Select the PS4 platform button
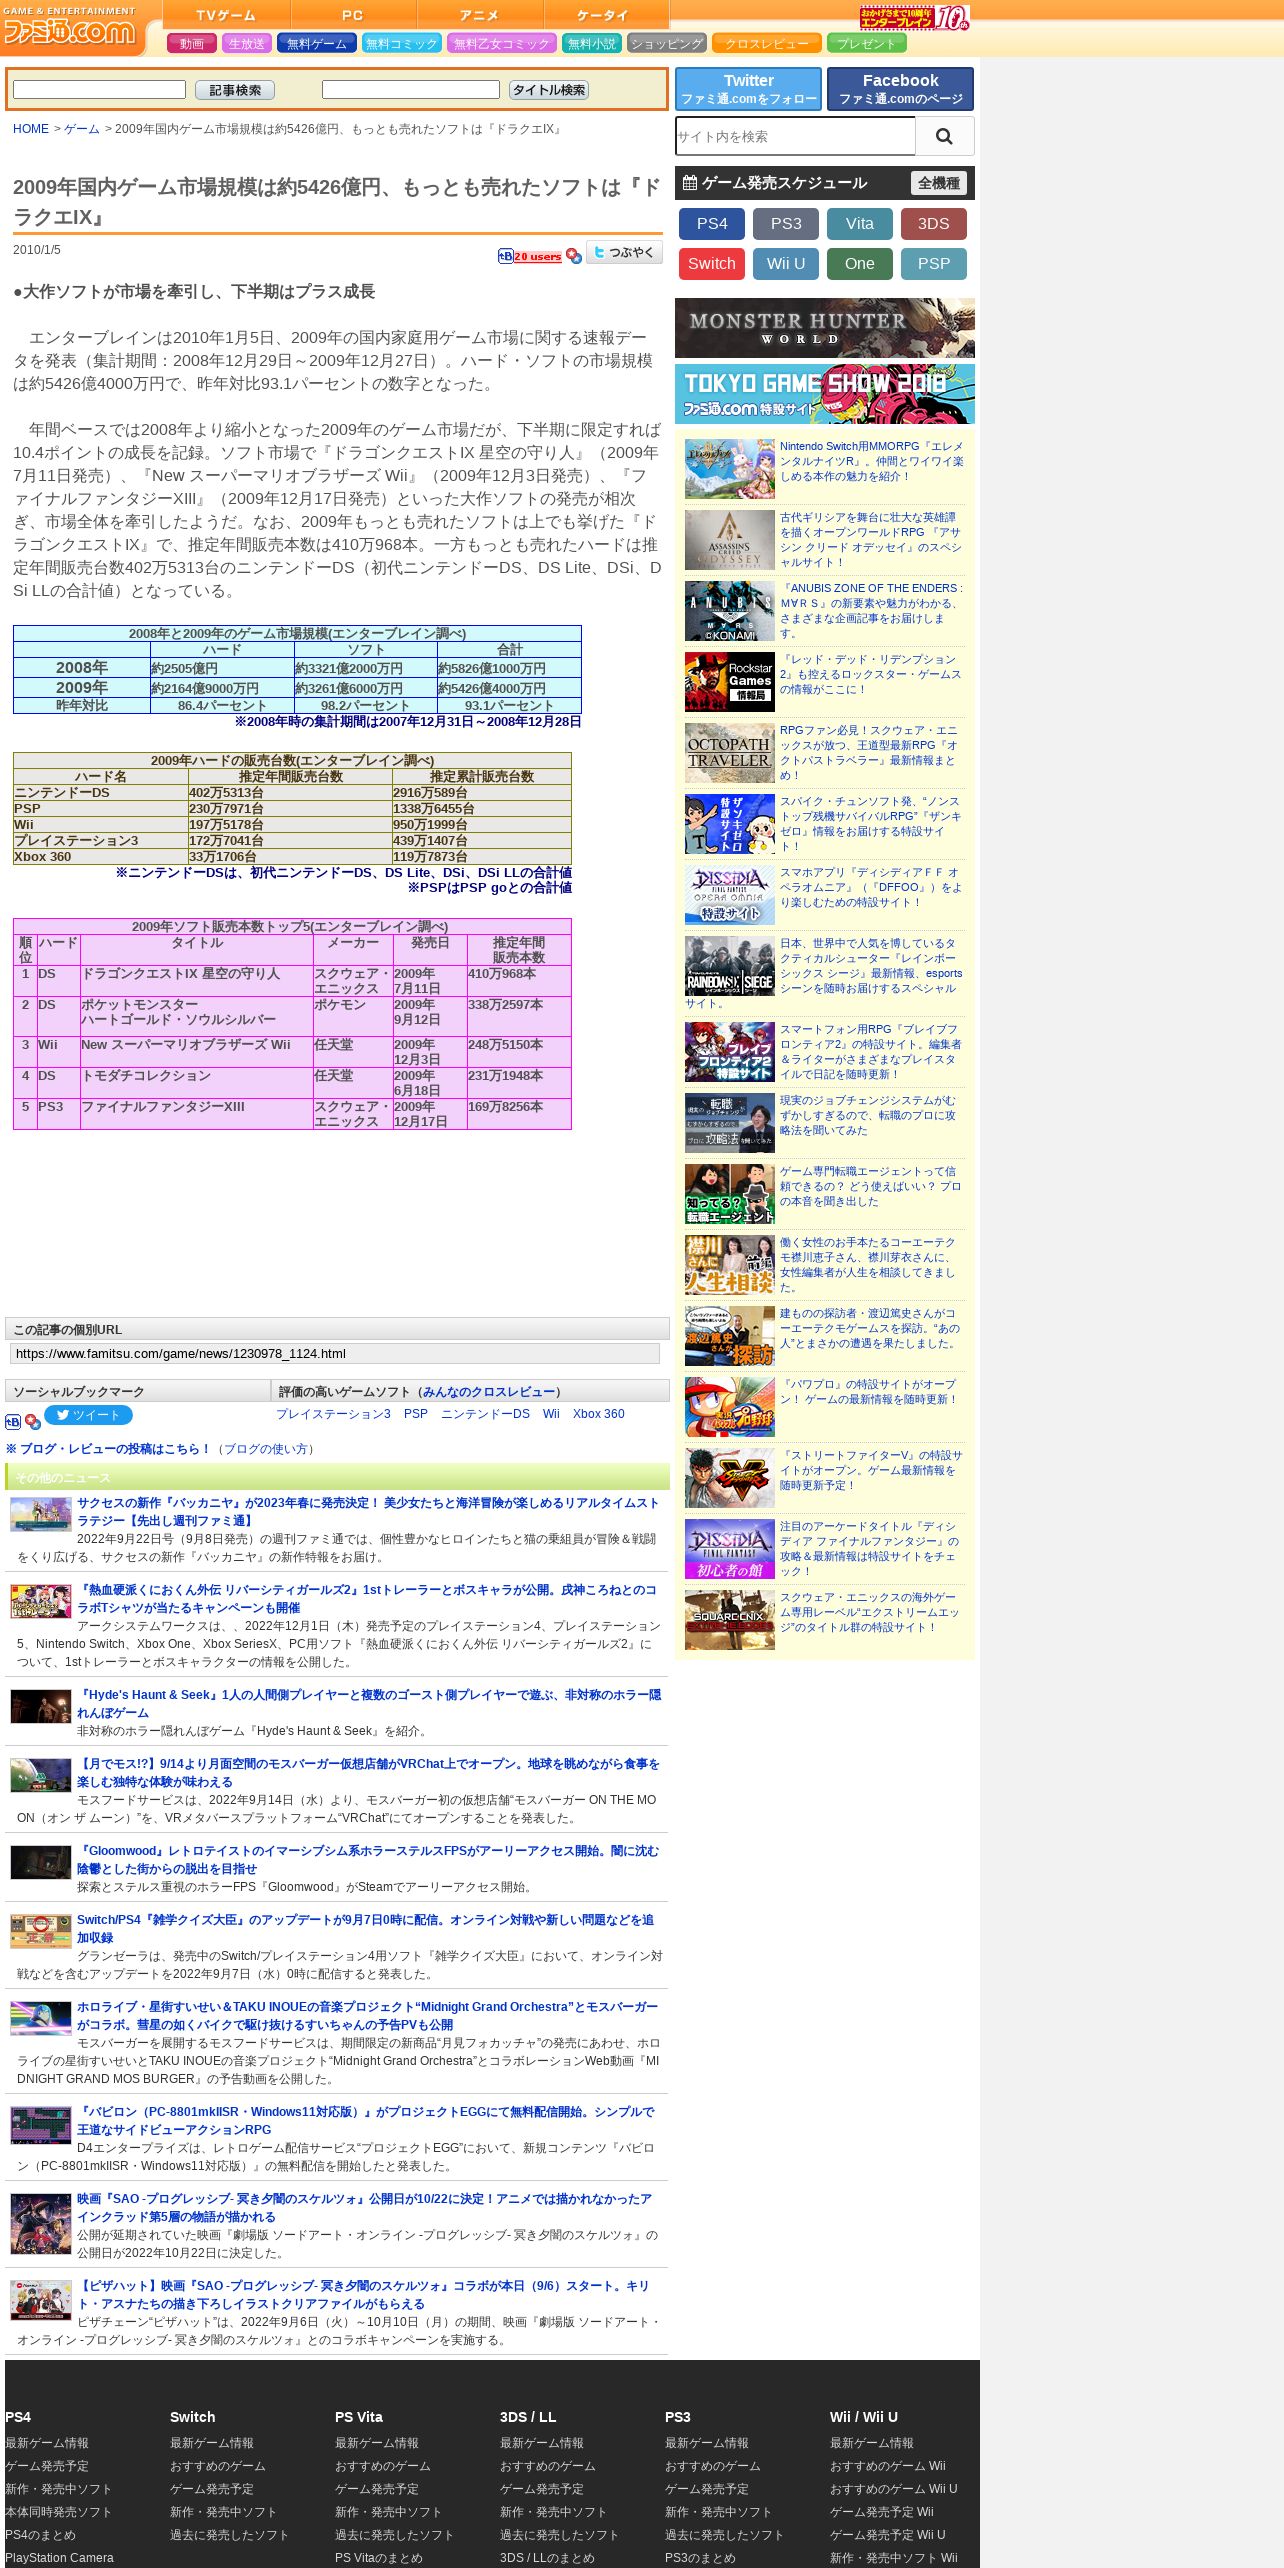 (712, 224)
